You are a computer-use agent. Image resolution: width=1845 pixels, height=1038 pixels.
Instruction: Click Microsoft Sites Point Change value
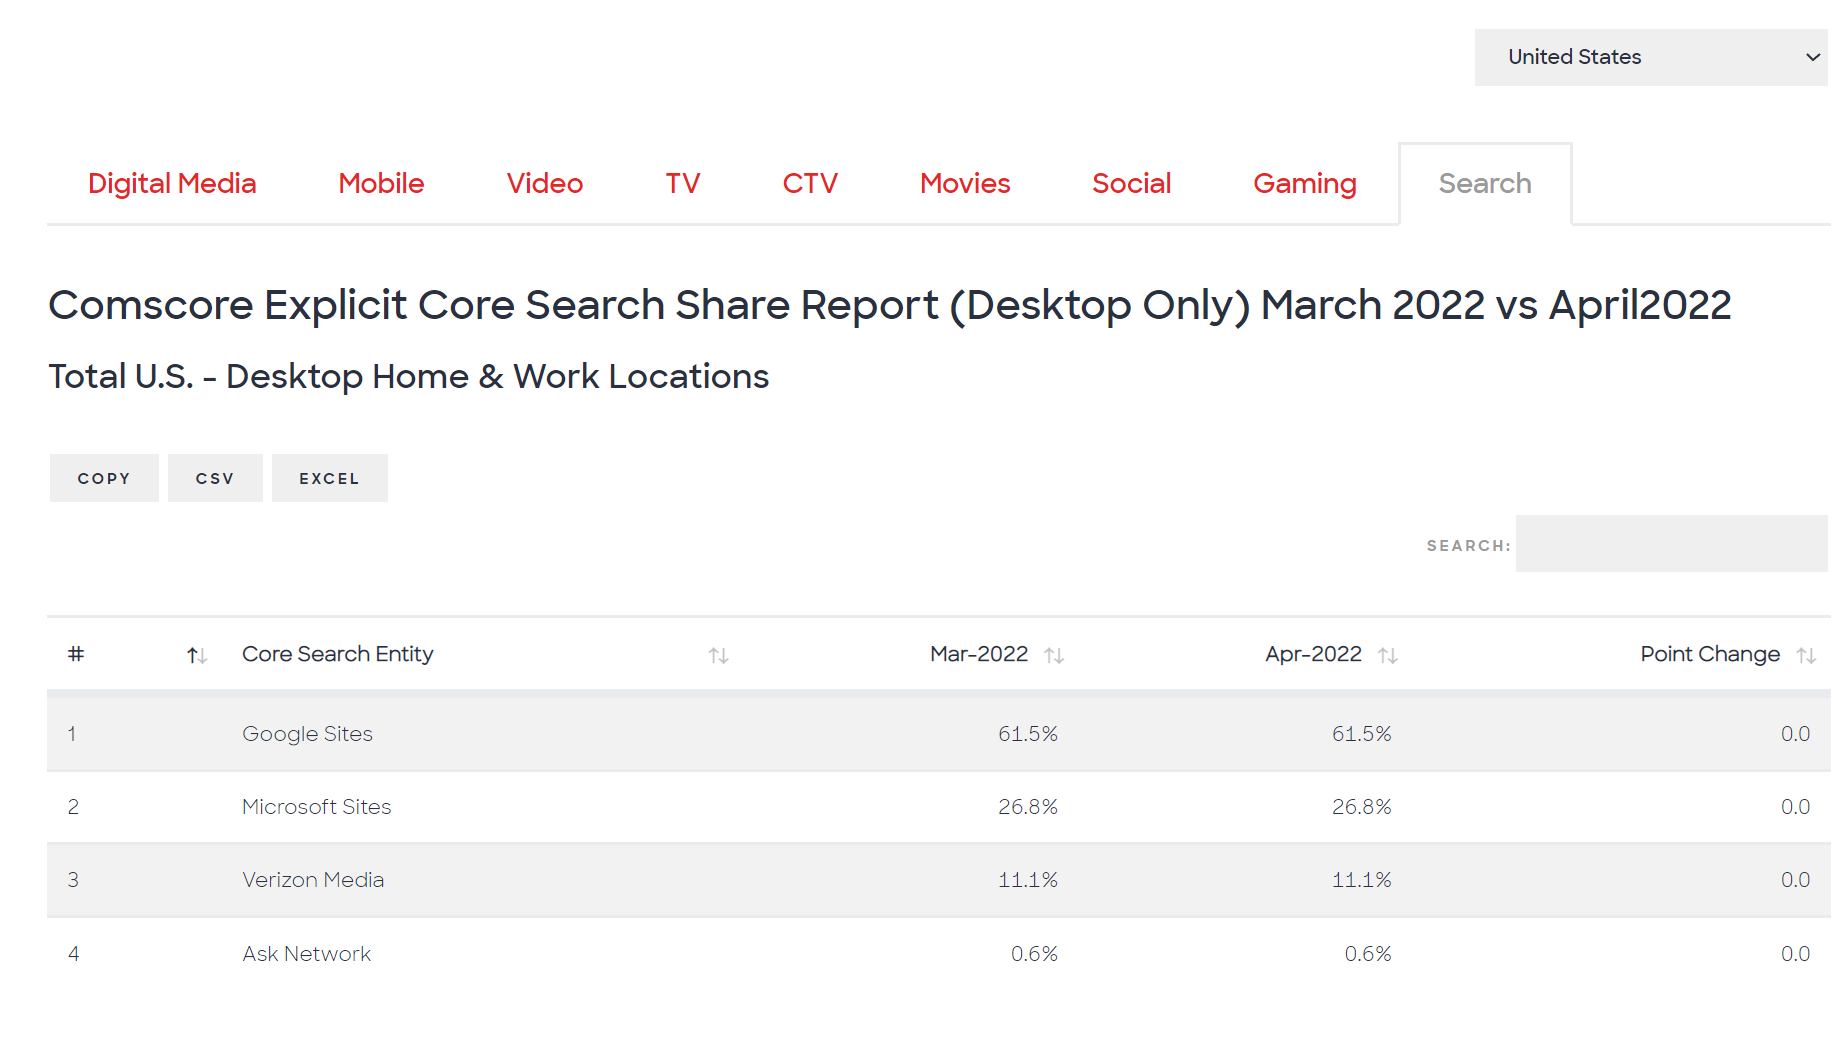[1796, 807]
